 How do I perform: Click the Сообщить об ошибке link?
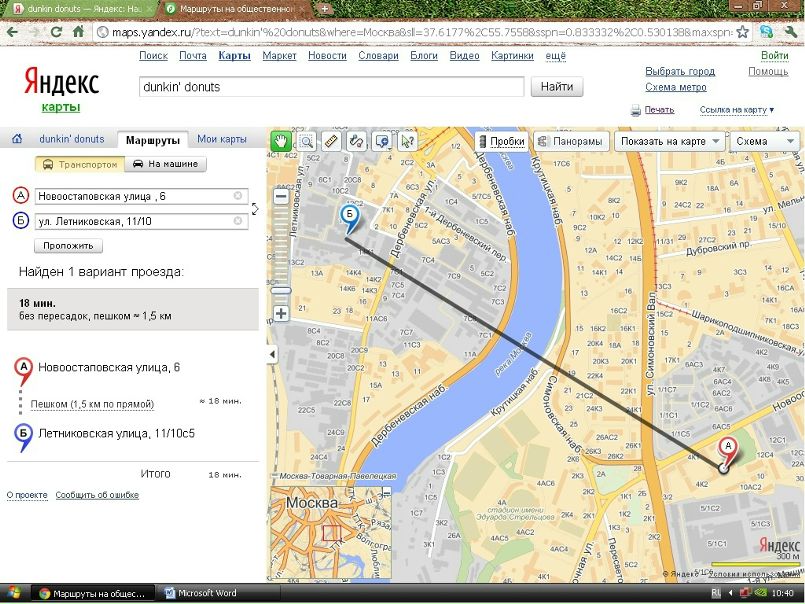click(x=97, y=495)
